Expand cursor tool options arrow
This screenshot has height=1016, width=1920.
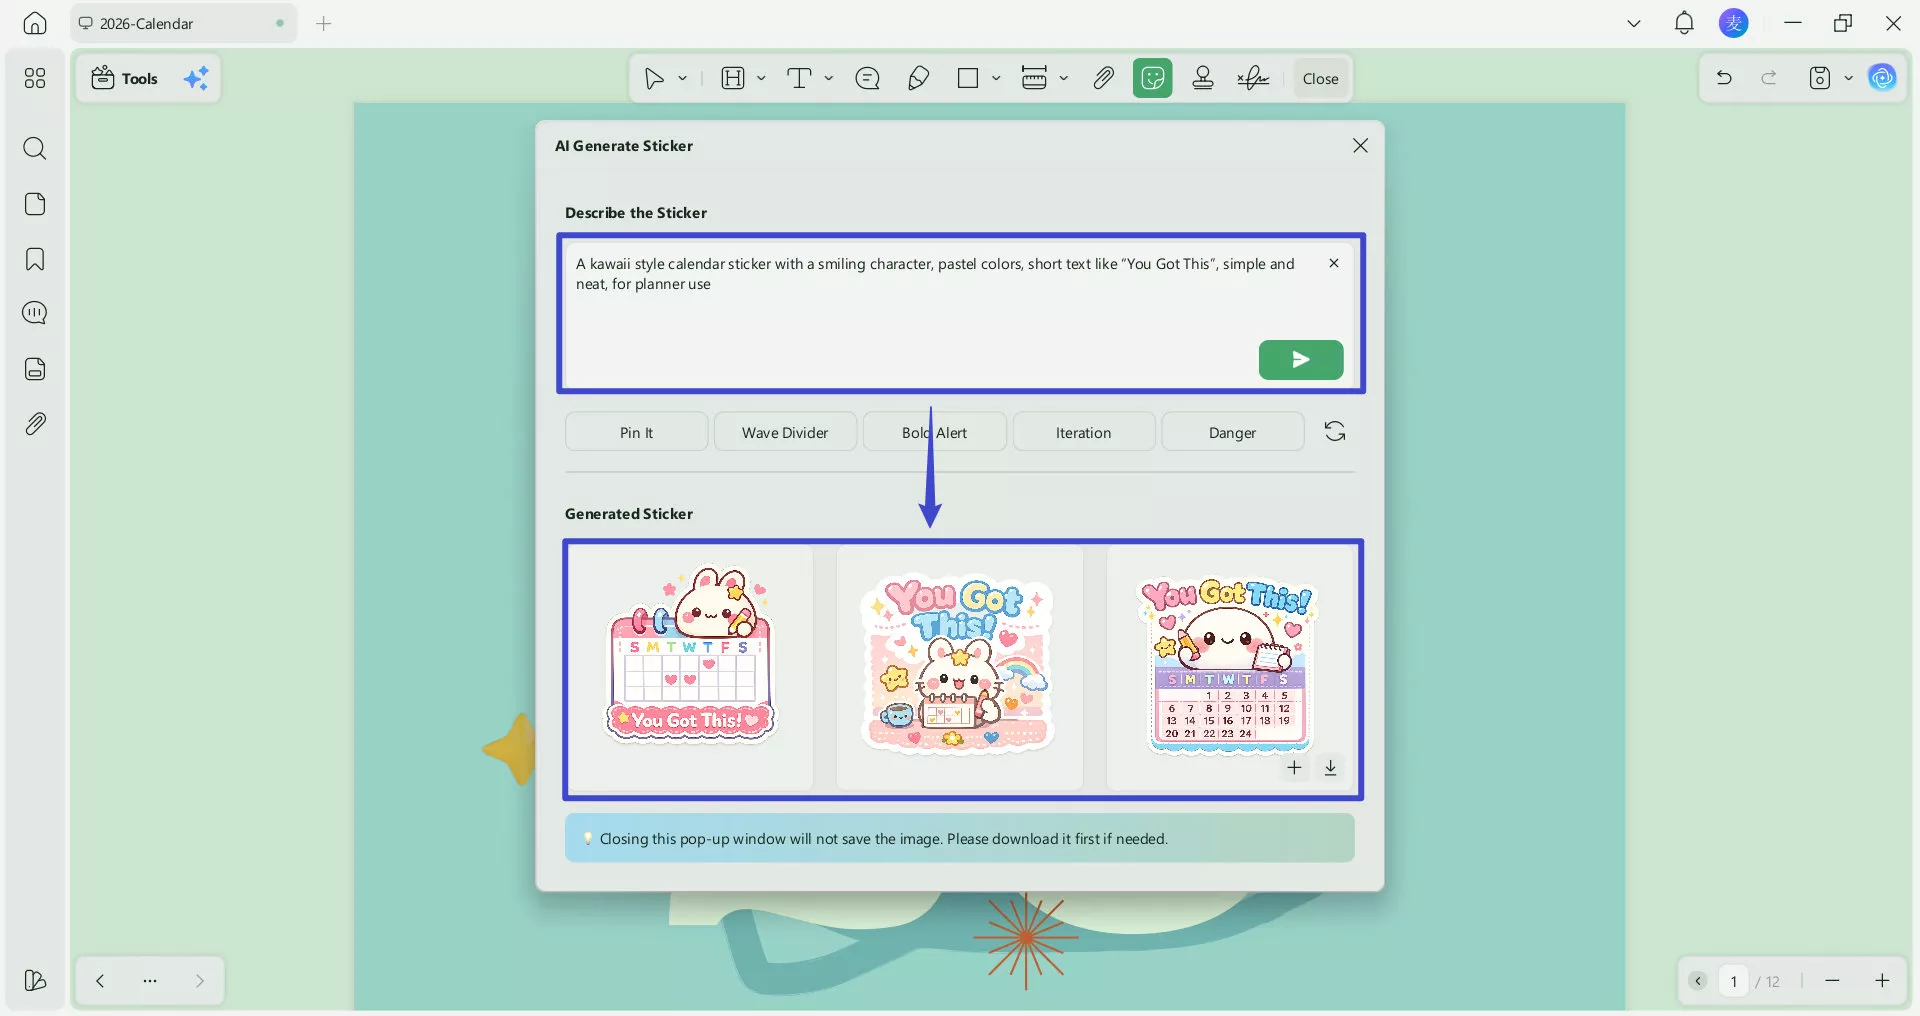(x=683, y=78)
